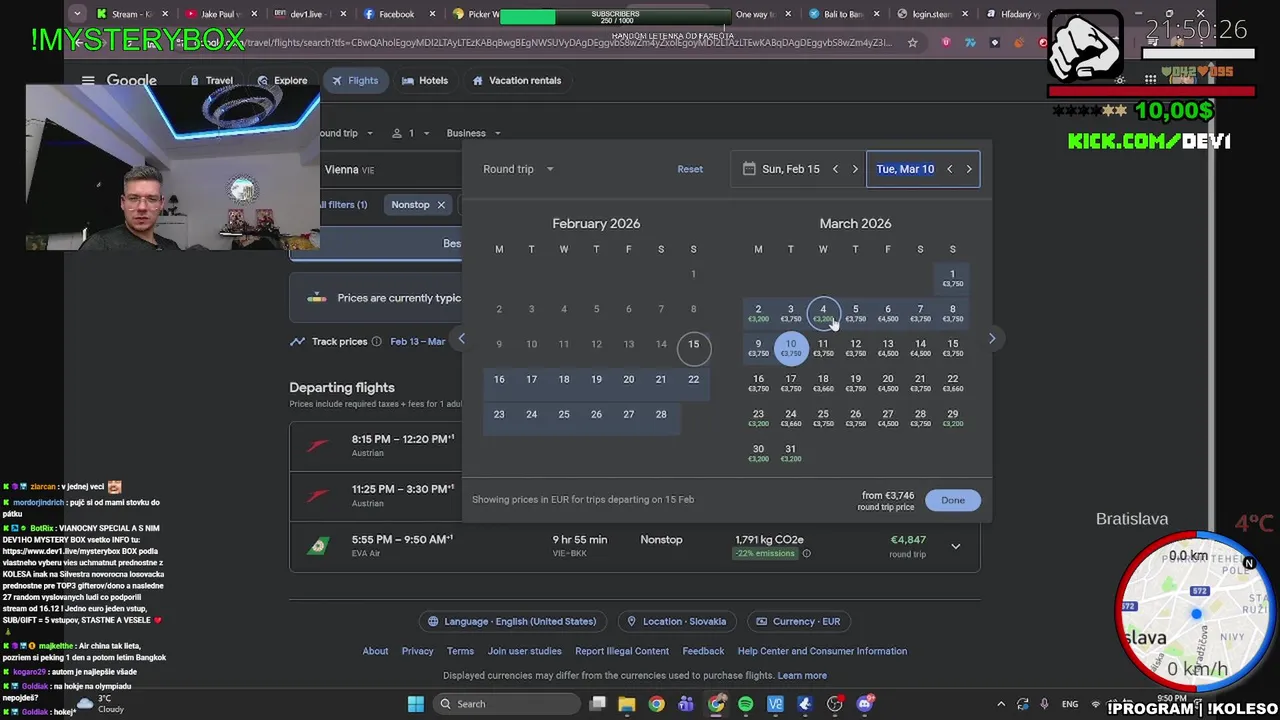Click the Tue, Mar 10 return date field
The height and width of the screenshot is (720, 1280).
(905, 169)
